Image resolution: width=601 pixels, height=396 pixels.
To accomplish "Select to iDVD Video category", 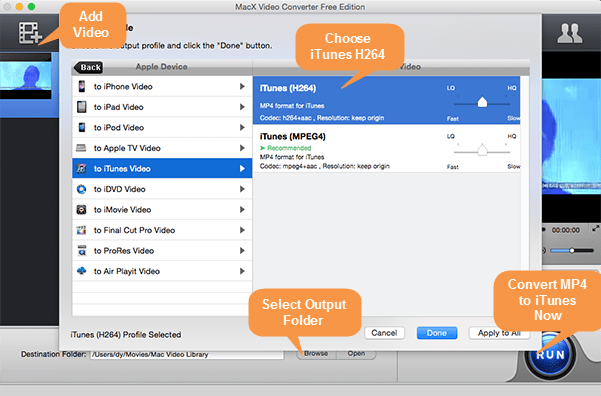I will [x=162, y=189].
